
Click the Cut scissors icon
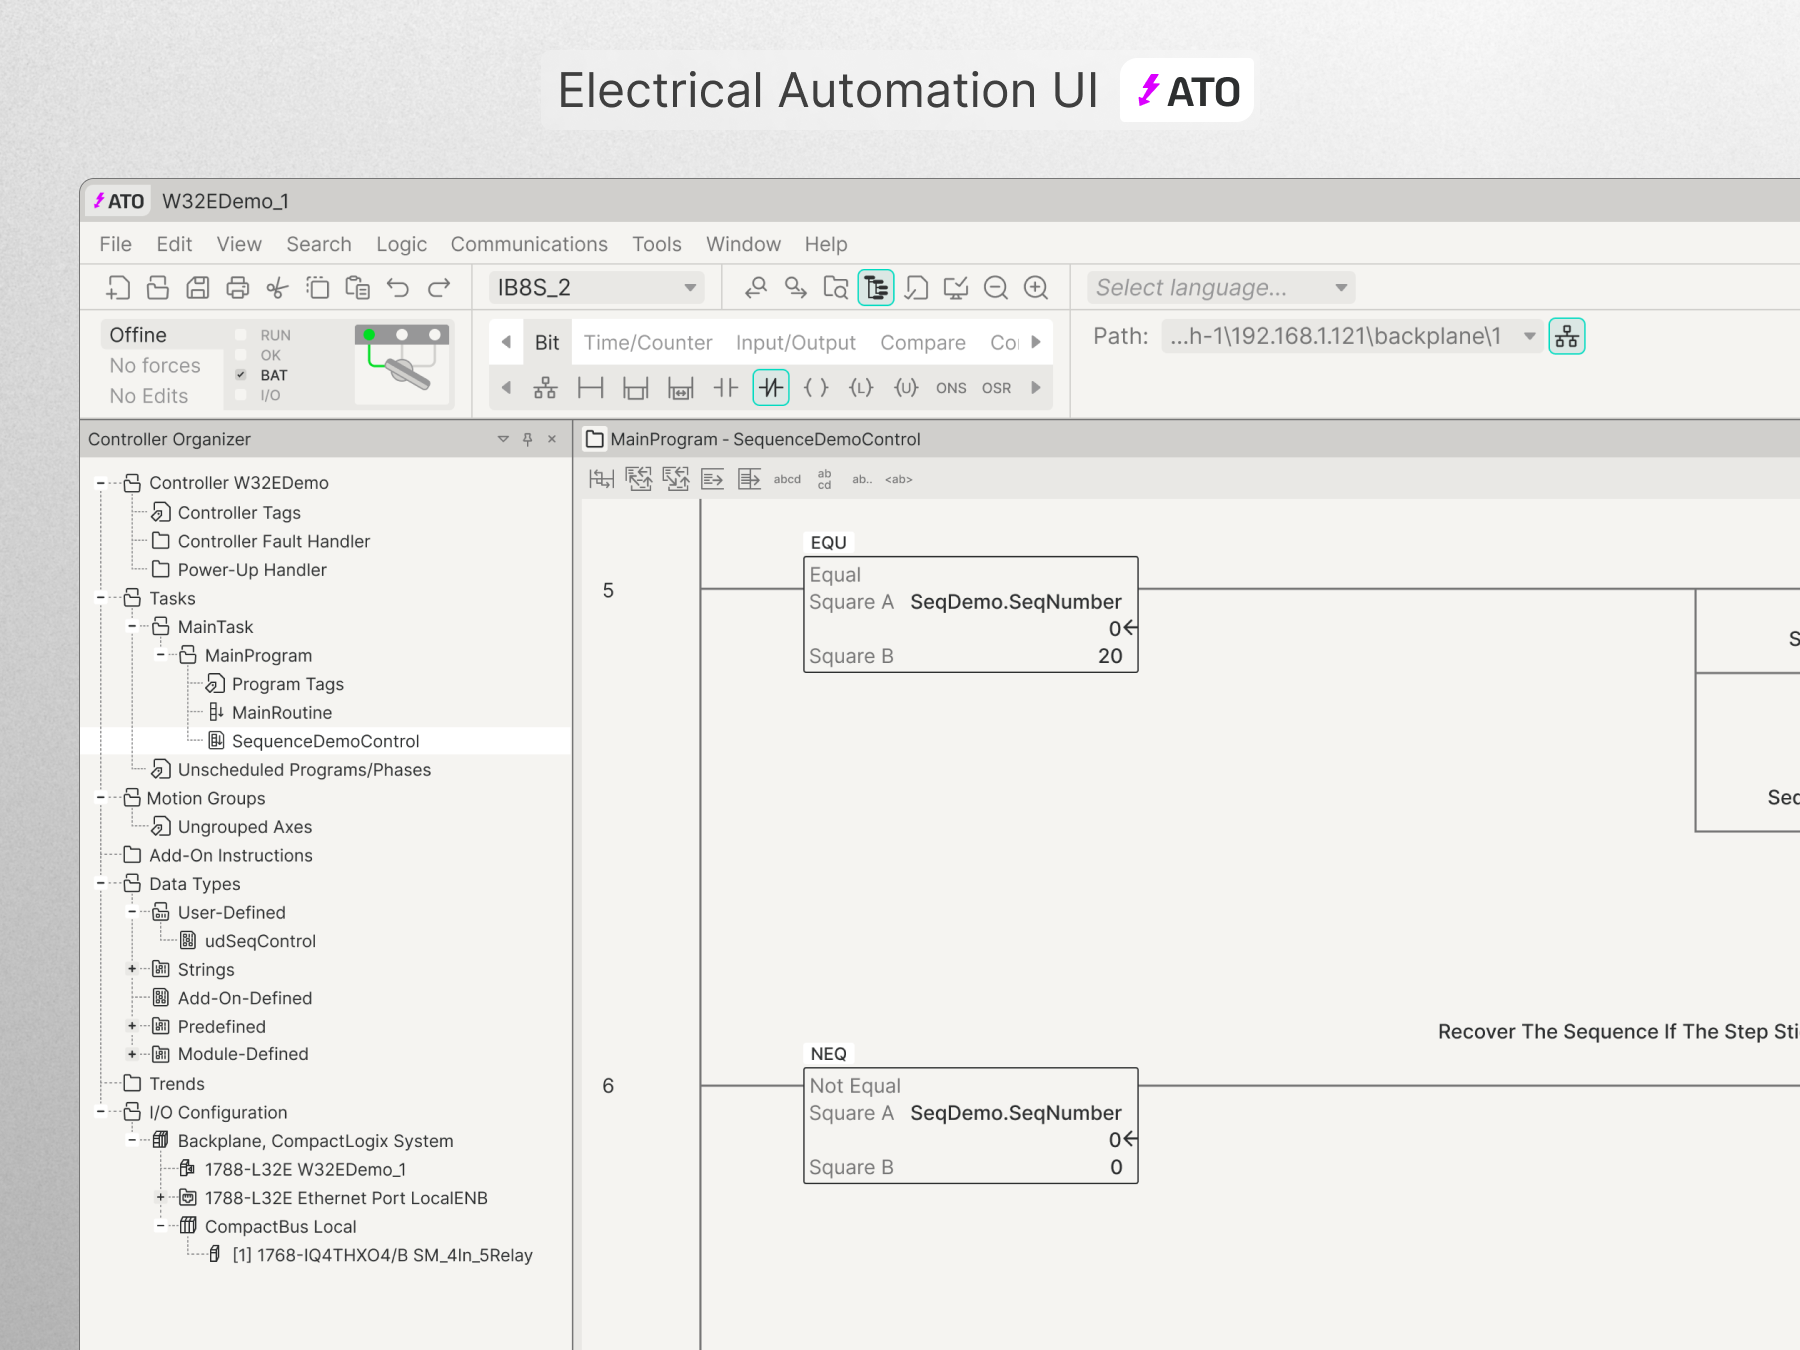278,288
